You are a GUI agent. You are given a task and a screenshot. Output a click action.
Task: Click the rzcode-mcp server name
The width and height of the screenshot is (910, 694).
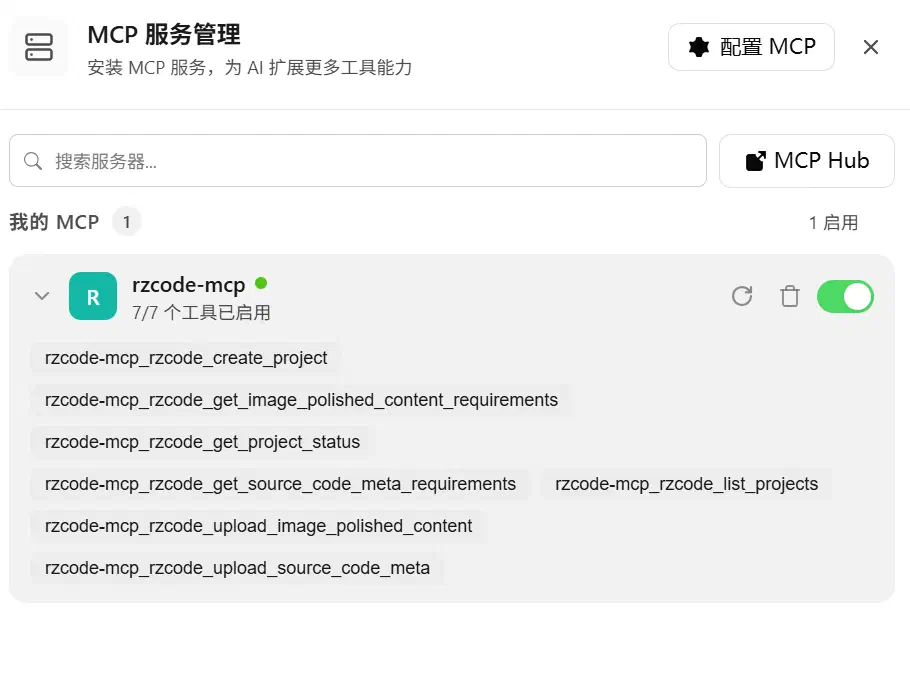[189, 285]
